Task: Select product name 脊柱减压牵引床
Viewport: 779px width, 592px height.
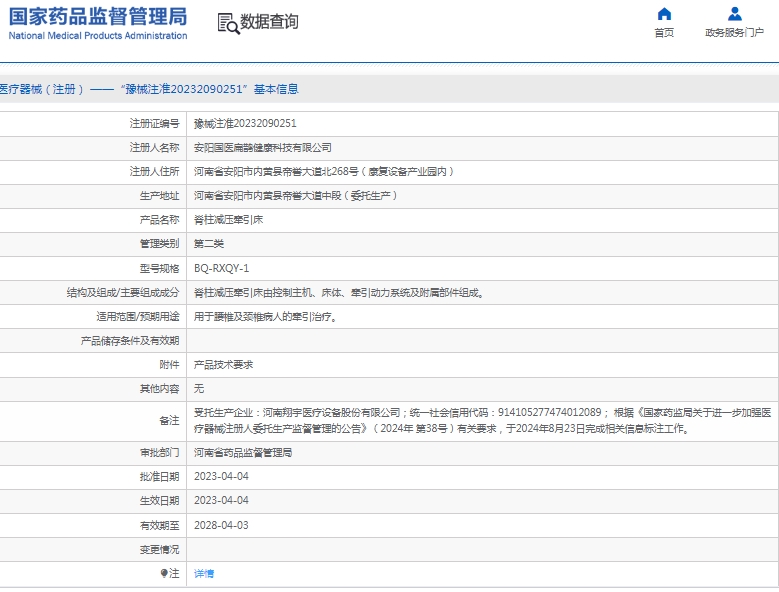Action: pyautogui.click(x=228, y=220)
